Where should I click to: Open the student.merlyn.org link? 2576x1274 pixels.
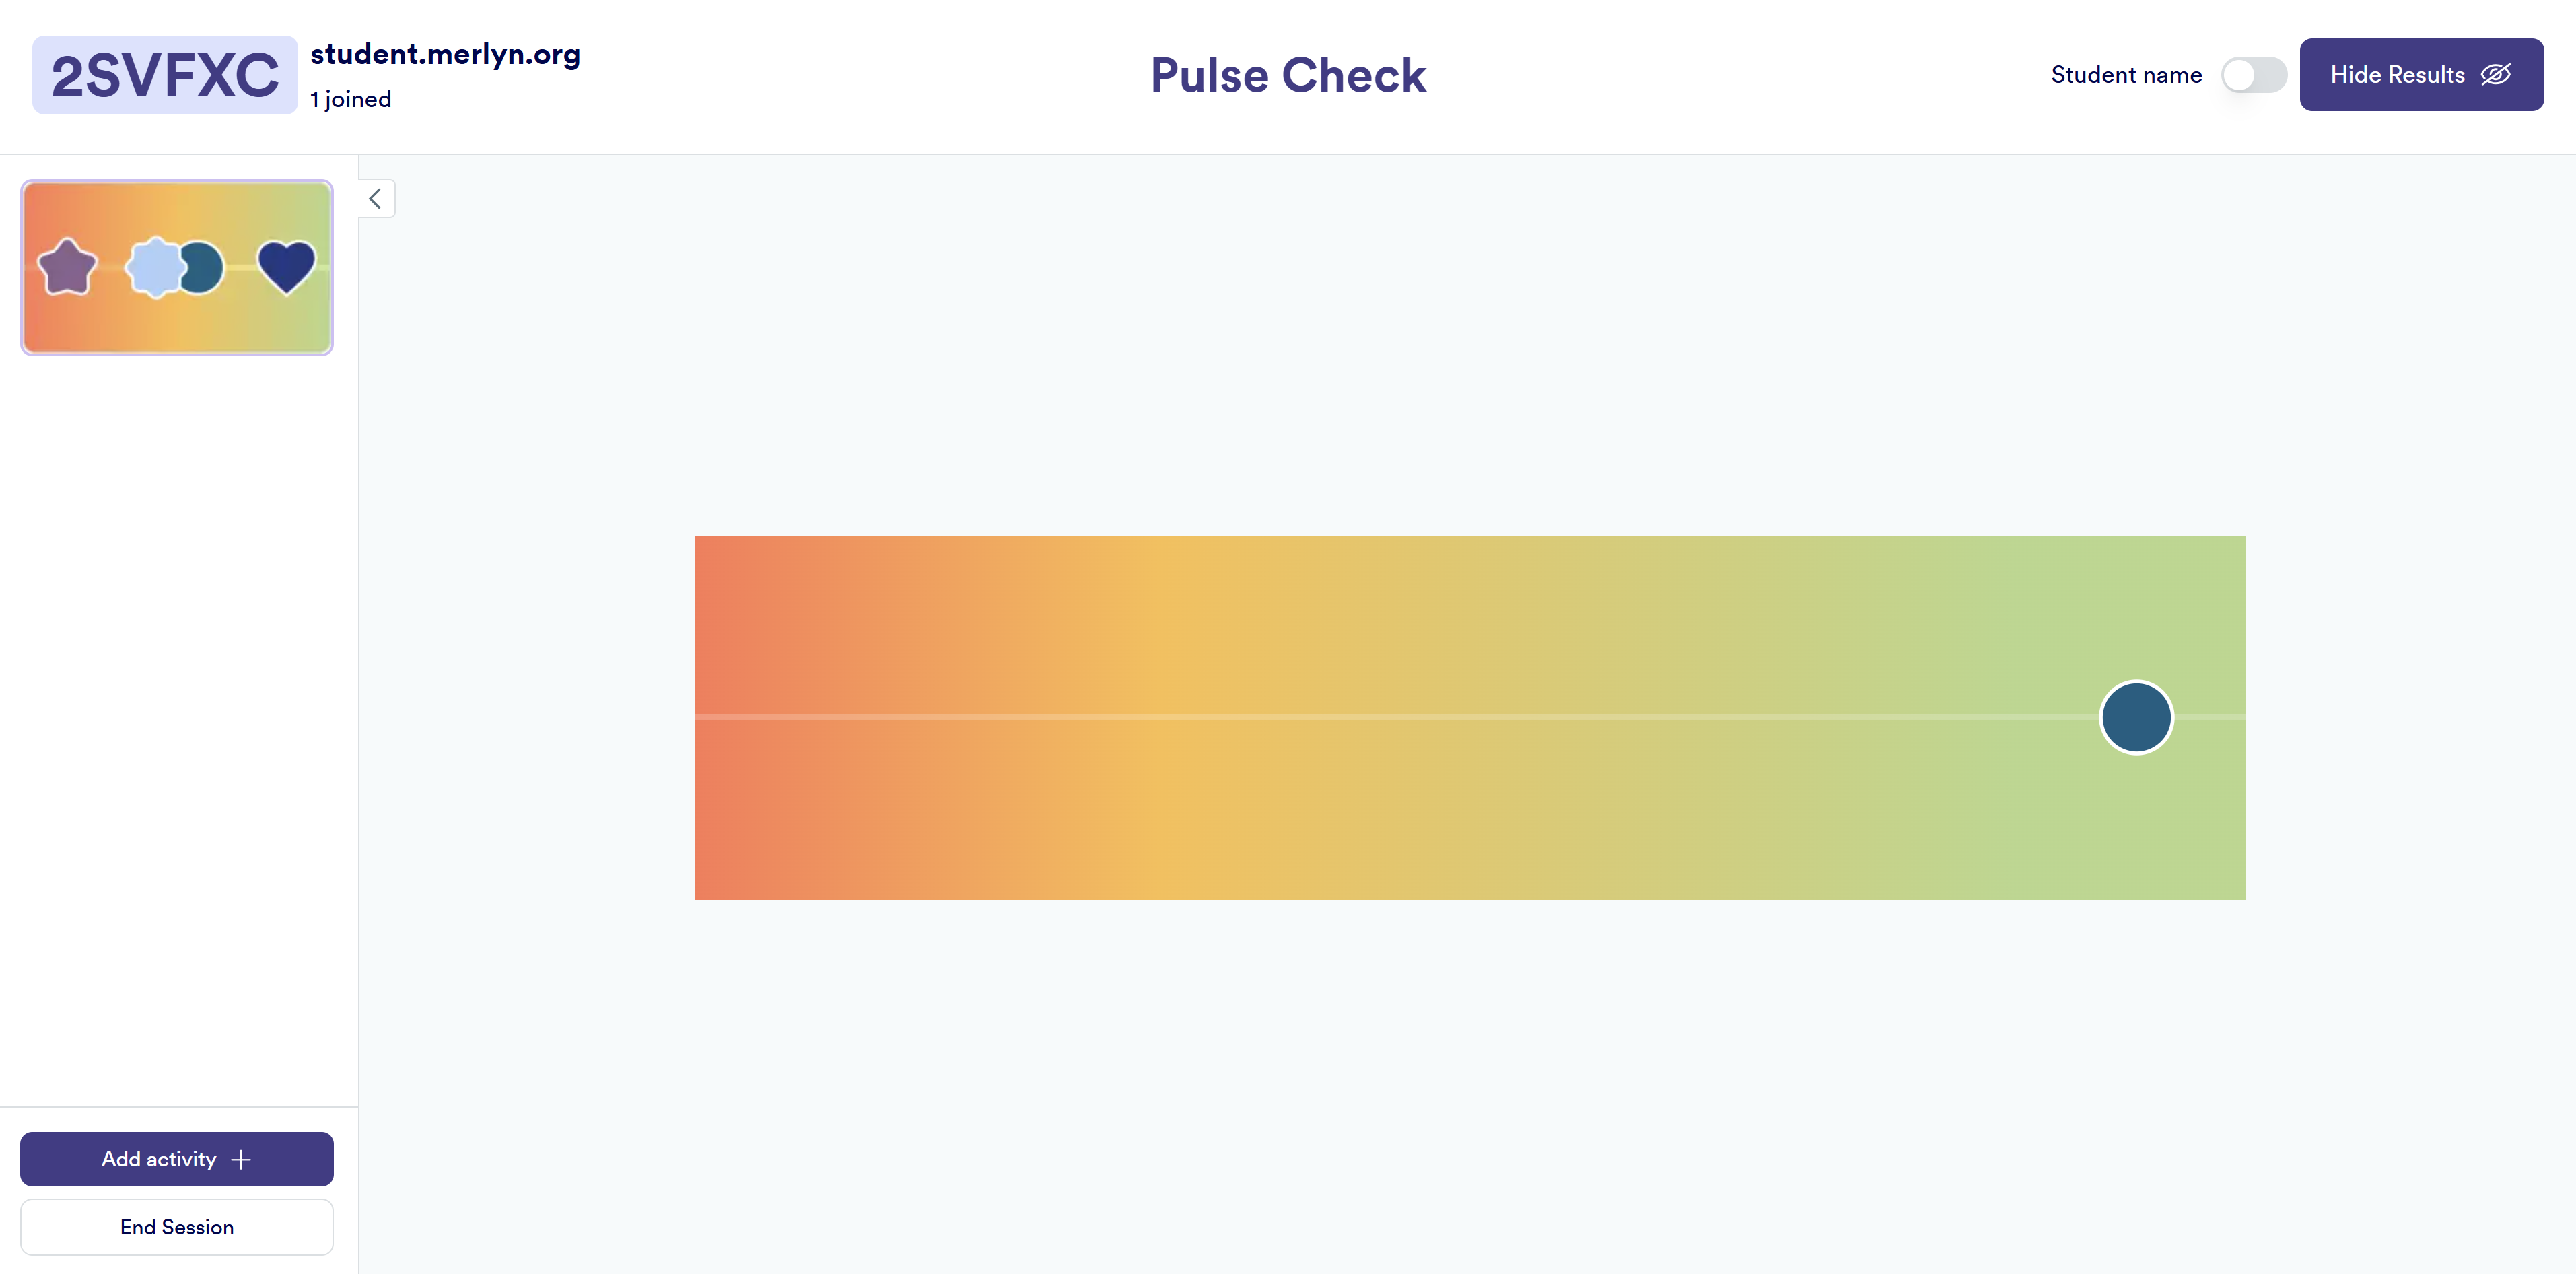445,54
